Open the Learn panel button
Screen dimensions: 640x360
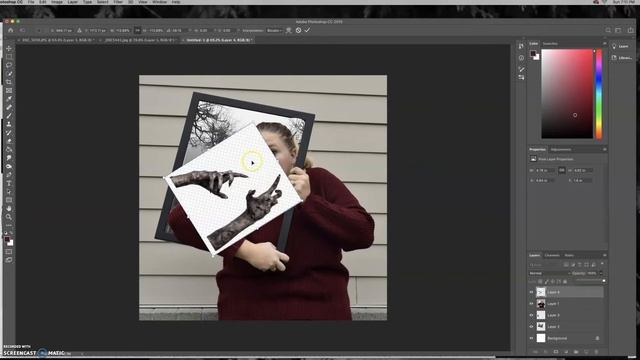[620, 47]
